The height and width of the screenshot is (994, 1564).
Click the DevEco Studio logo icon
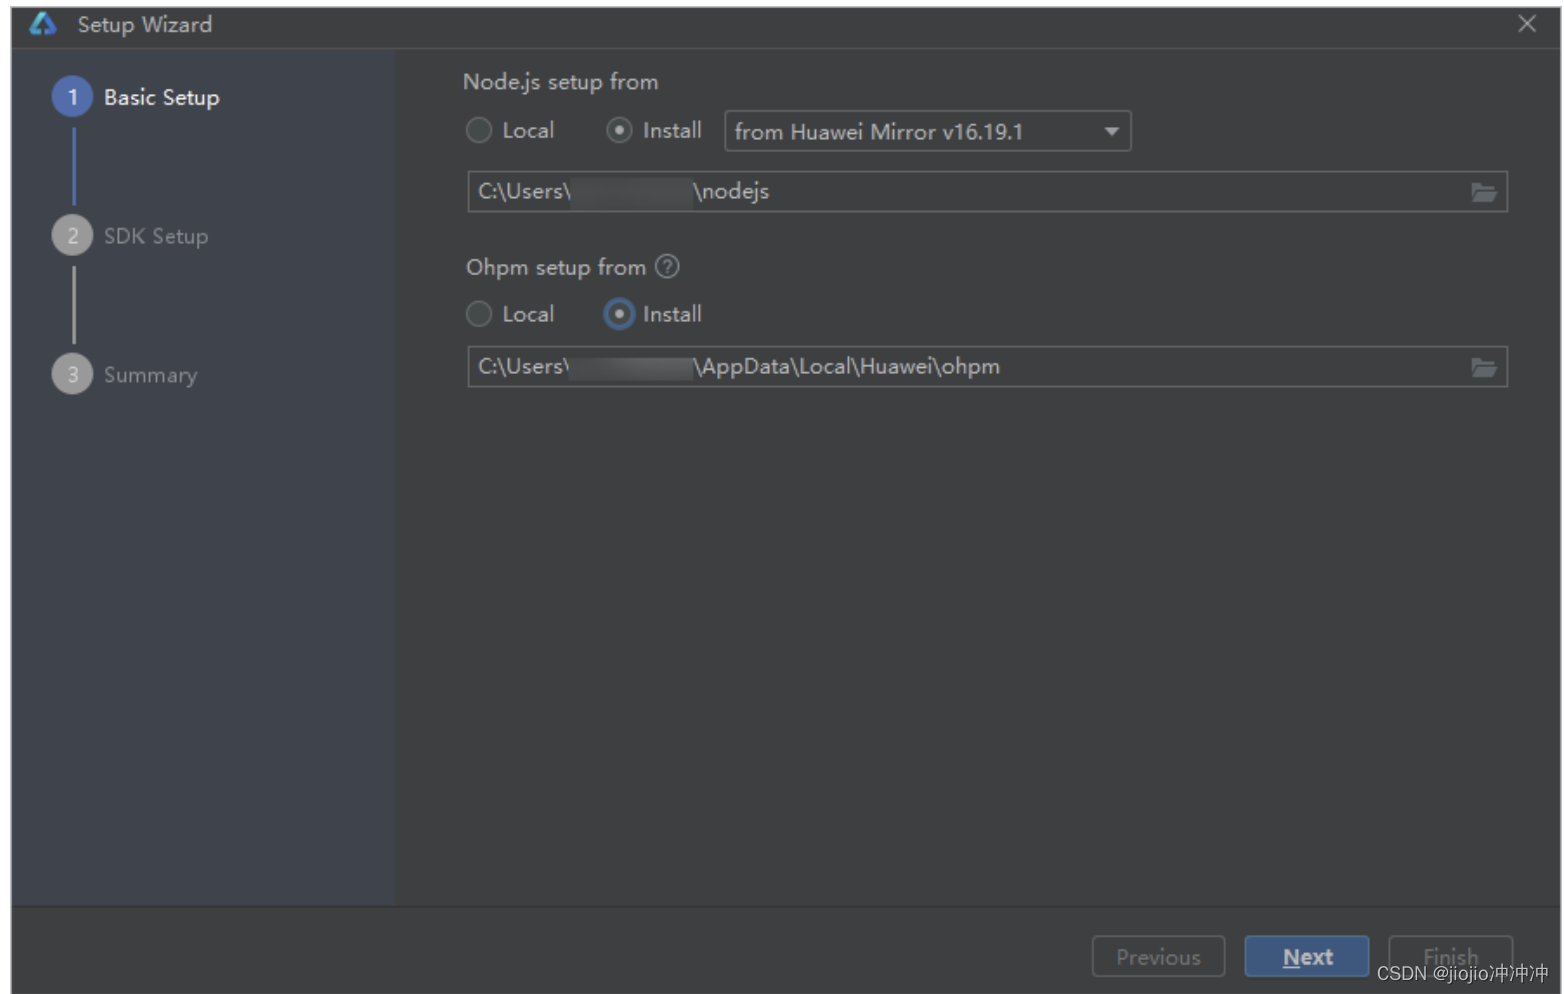[x=43, y=24]
